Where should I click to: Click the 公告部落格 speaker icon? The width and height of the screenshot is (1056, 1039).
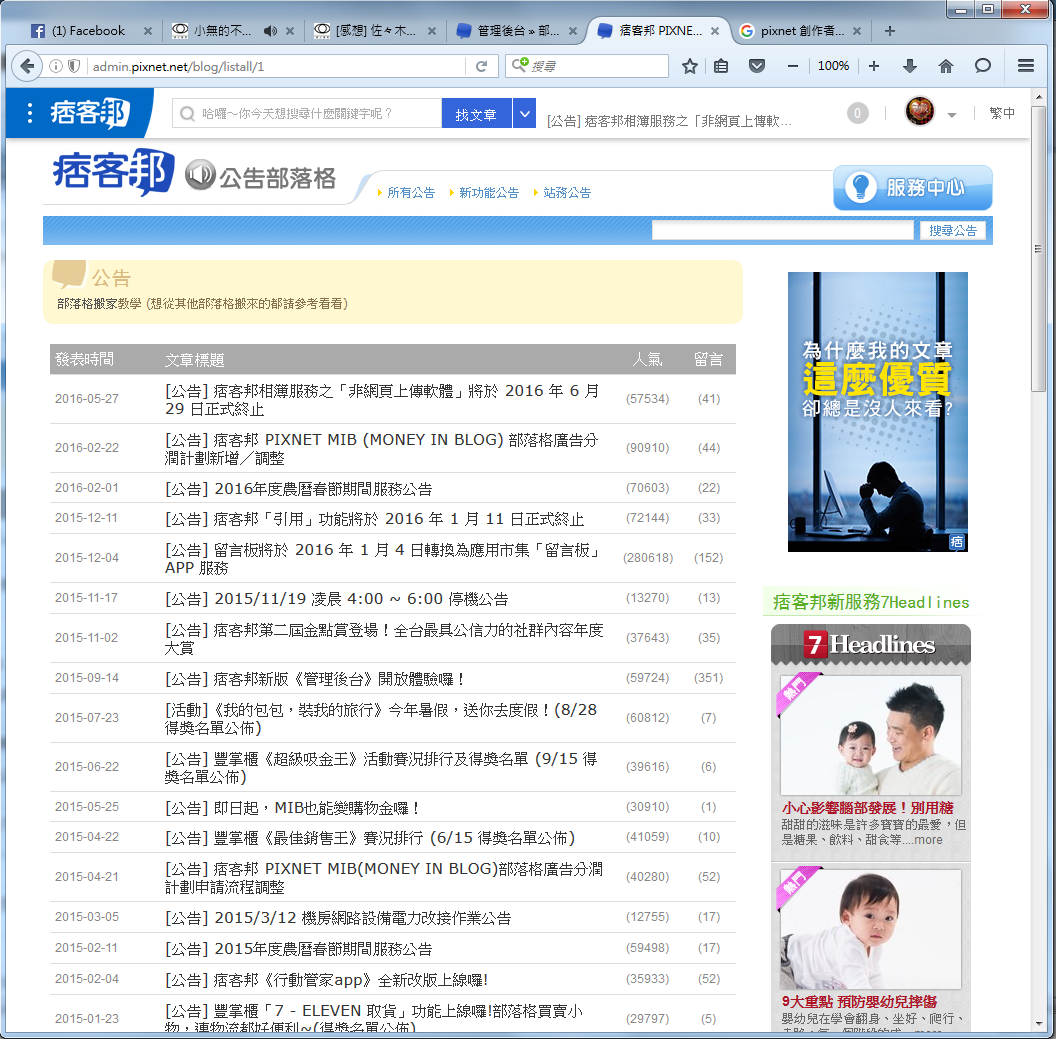click(200, 175)
